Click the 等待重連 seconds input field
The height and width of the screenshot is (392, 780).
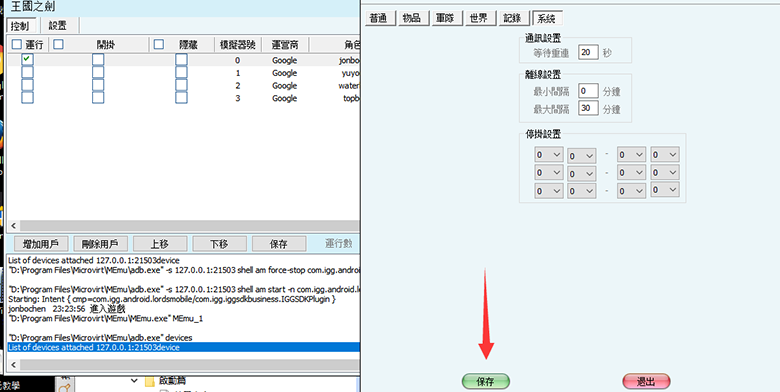click(x=588, y=52)
